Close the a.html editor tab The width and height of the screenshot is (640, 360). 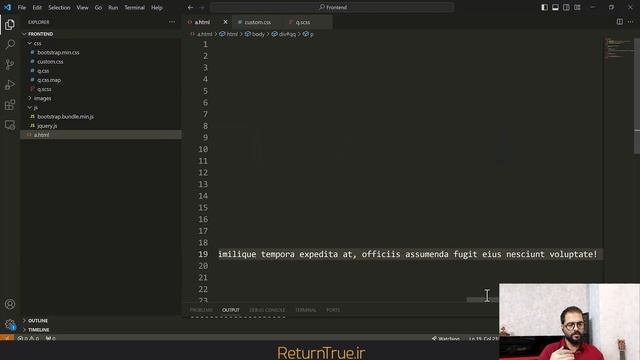(x=225, y=22)
